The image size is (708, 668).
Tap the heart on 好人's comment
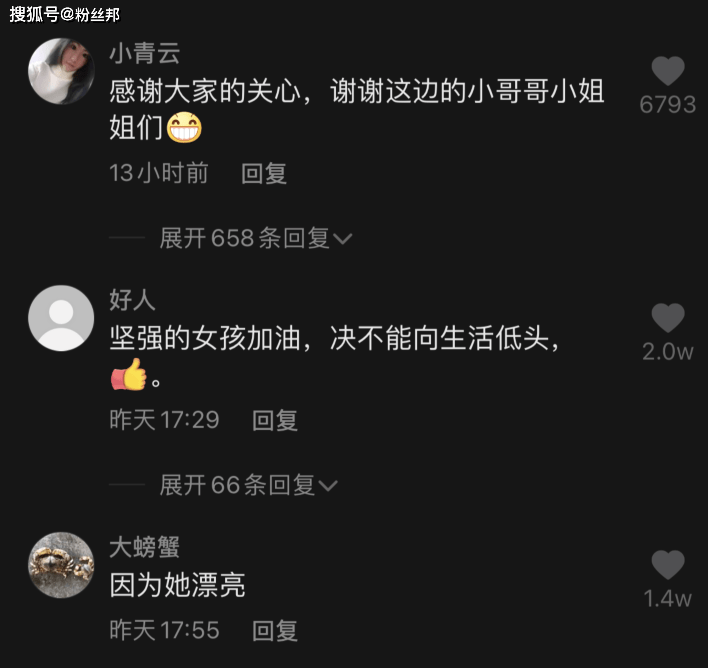668,318
